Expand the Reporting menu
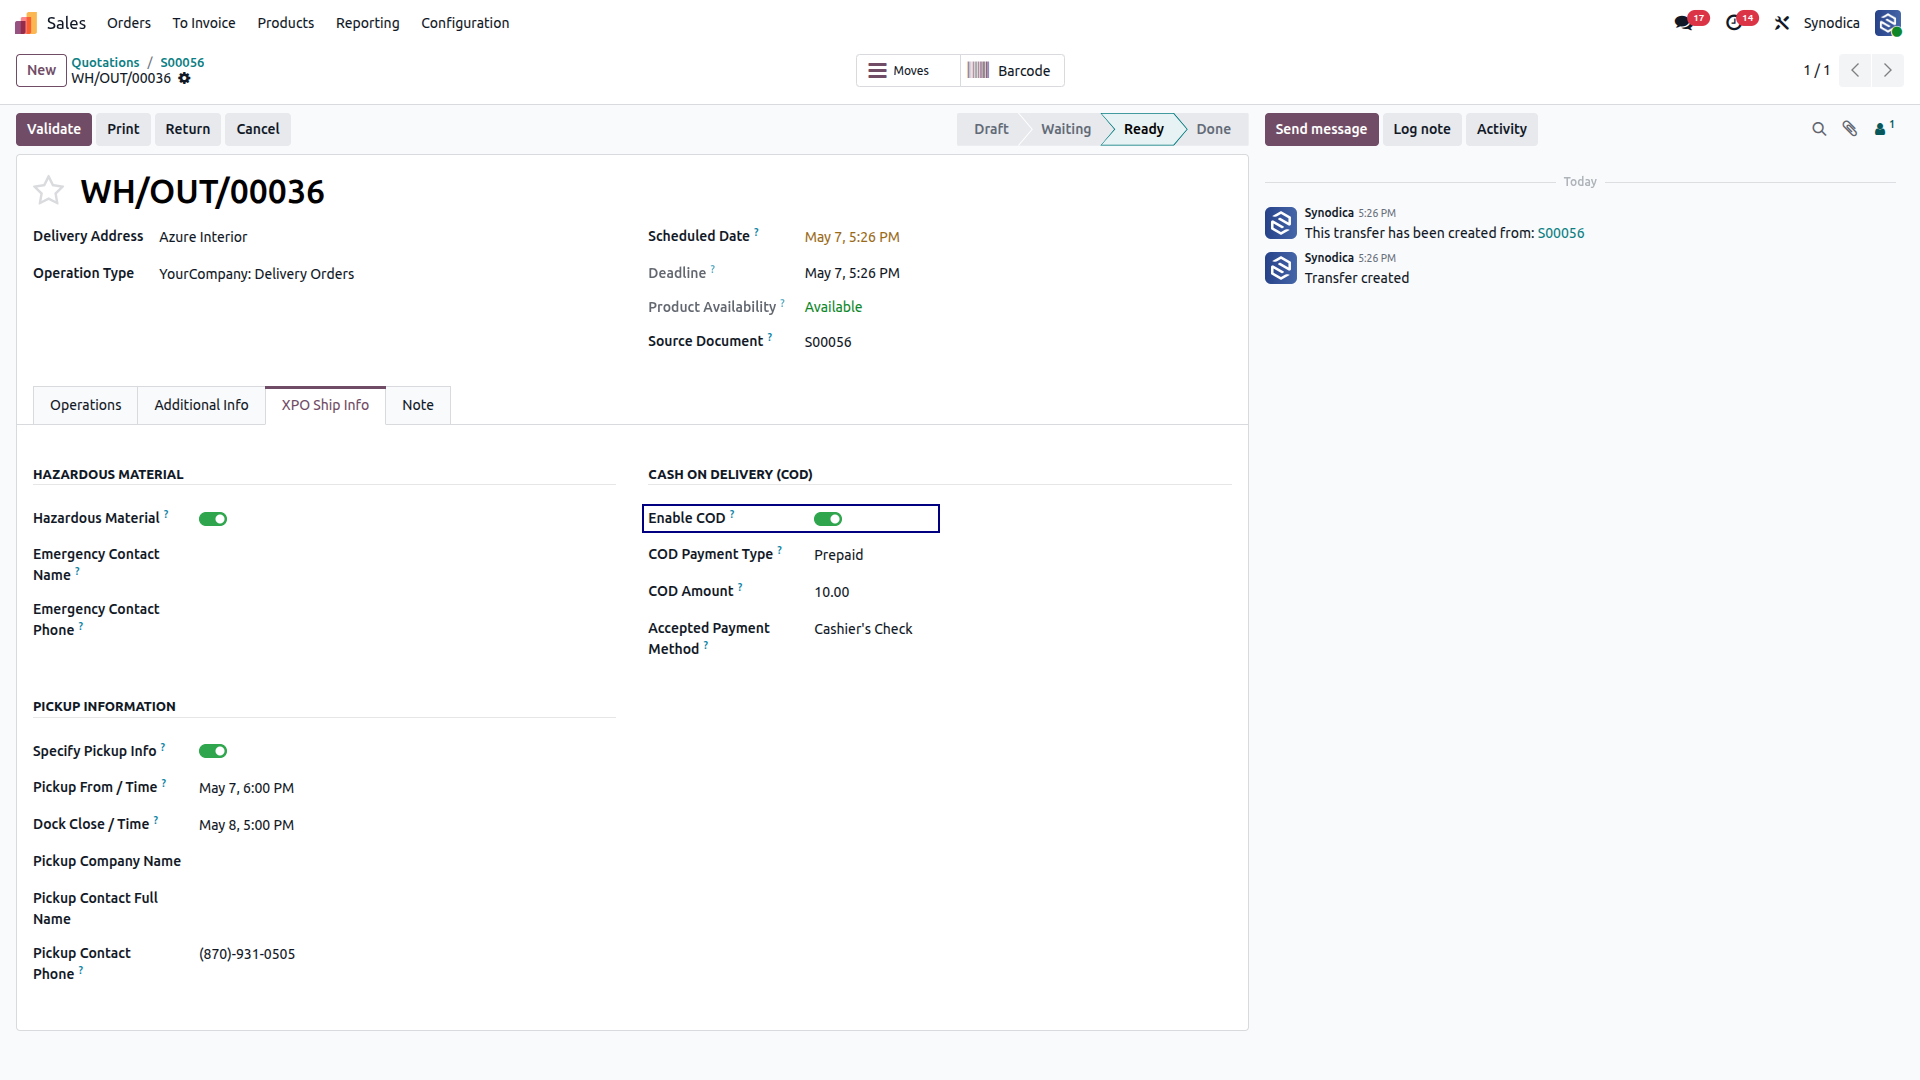 click(367, 23)
